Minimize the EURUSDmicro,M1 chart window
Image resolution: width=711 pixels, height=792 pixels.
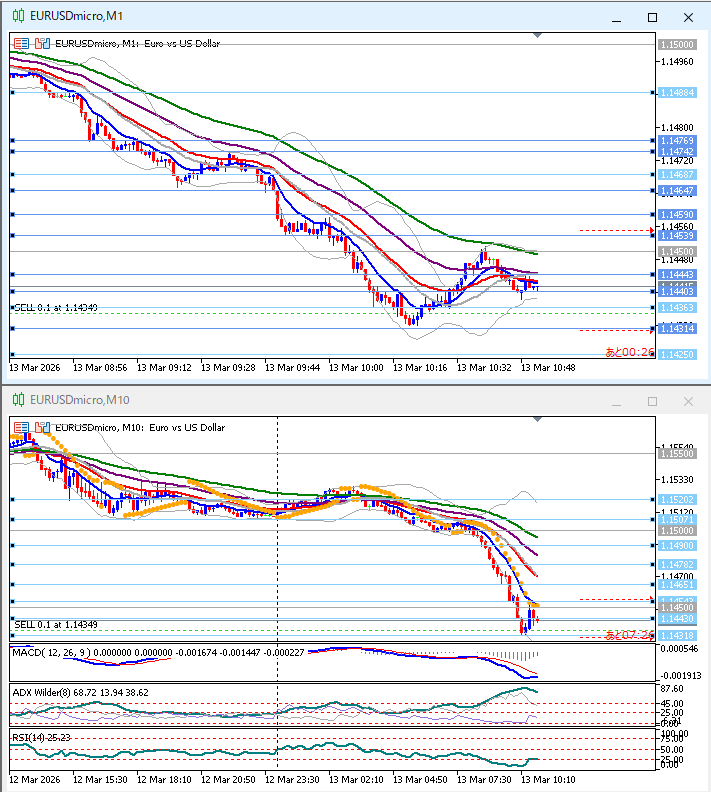(619, 17)
